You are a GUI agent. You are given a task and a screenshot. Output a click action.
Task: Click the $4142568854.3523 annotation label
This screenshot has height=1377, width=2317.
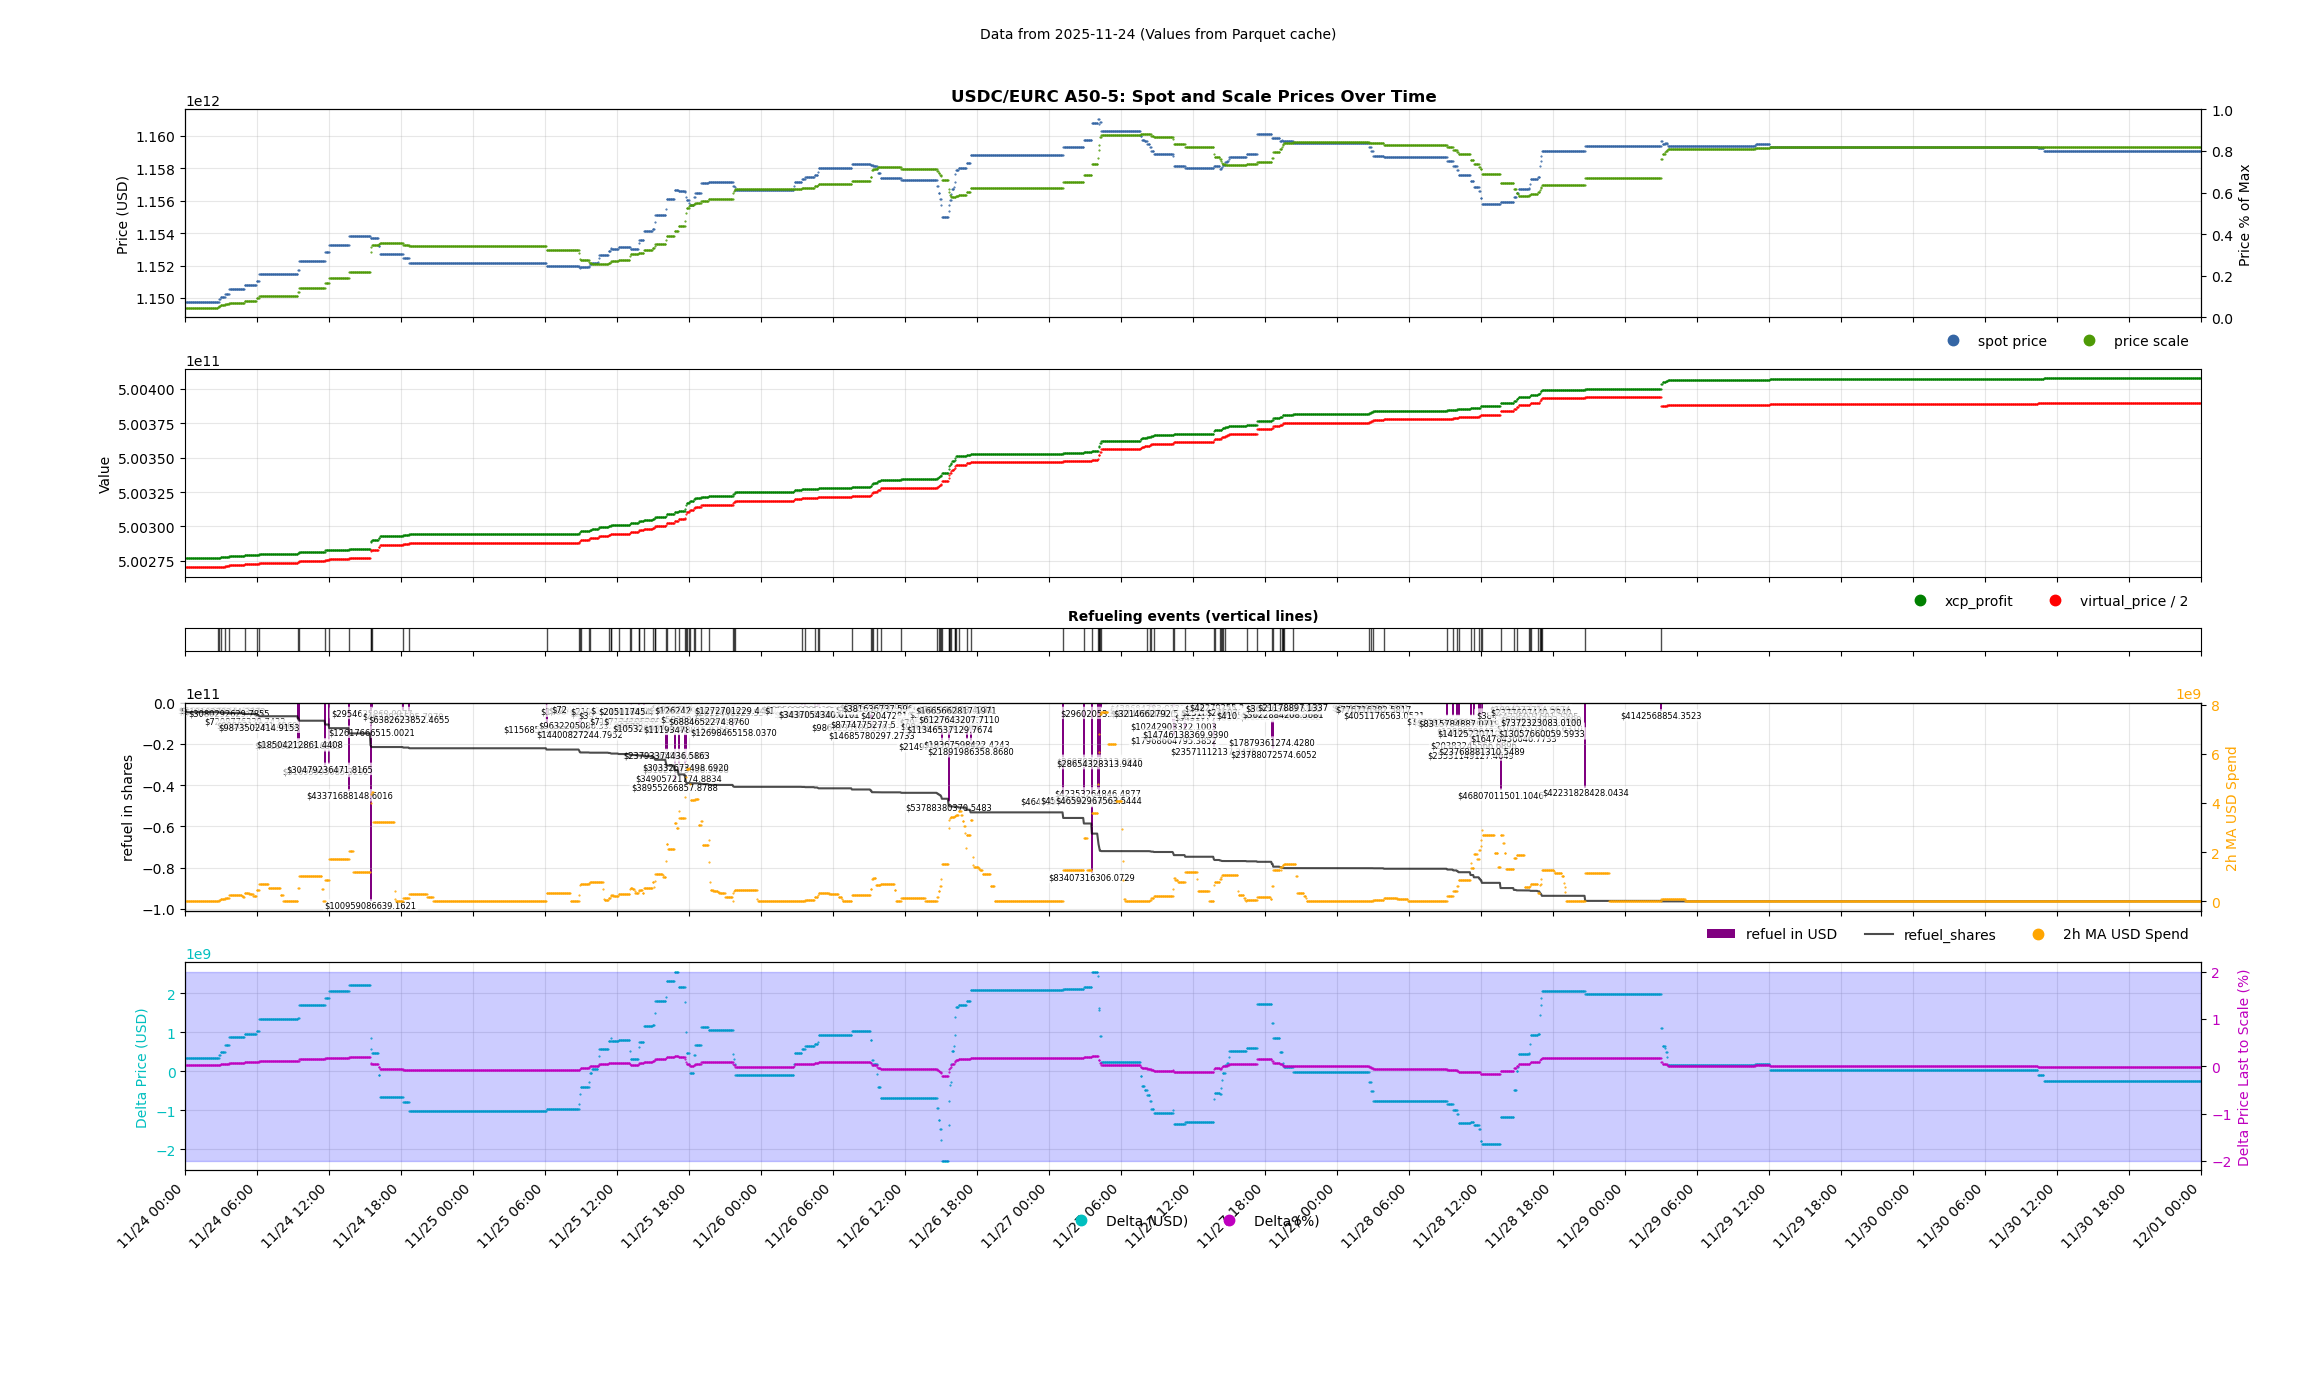[x=1660, y=716]
